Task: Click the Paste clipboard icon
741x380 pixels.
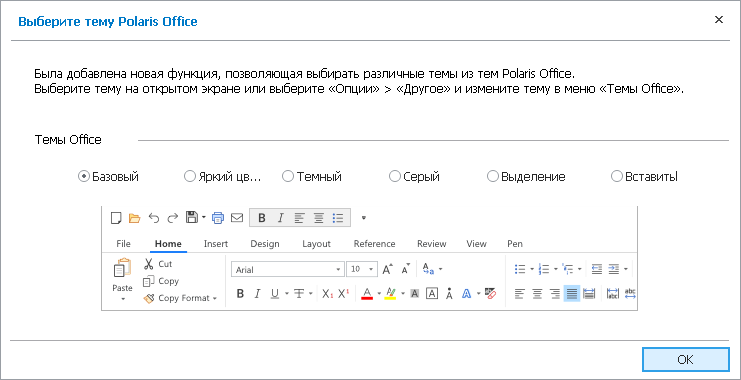Action: (122, 268)
